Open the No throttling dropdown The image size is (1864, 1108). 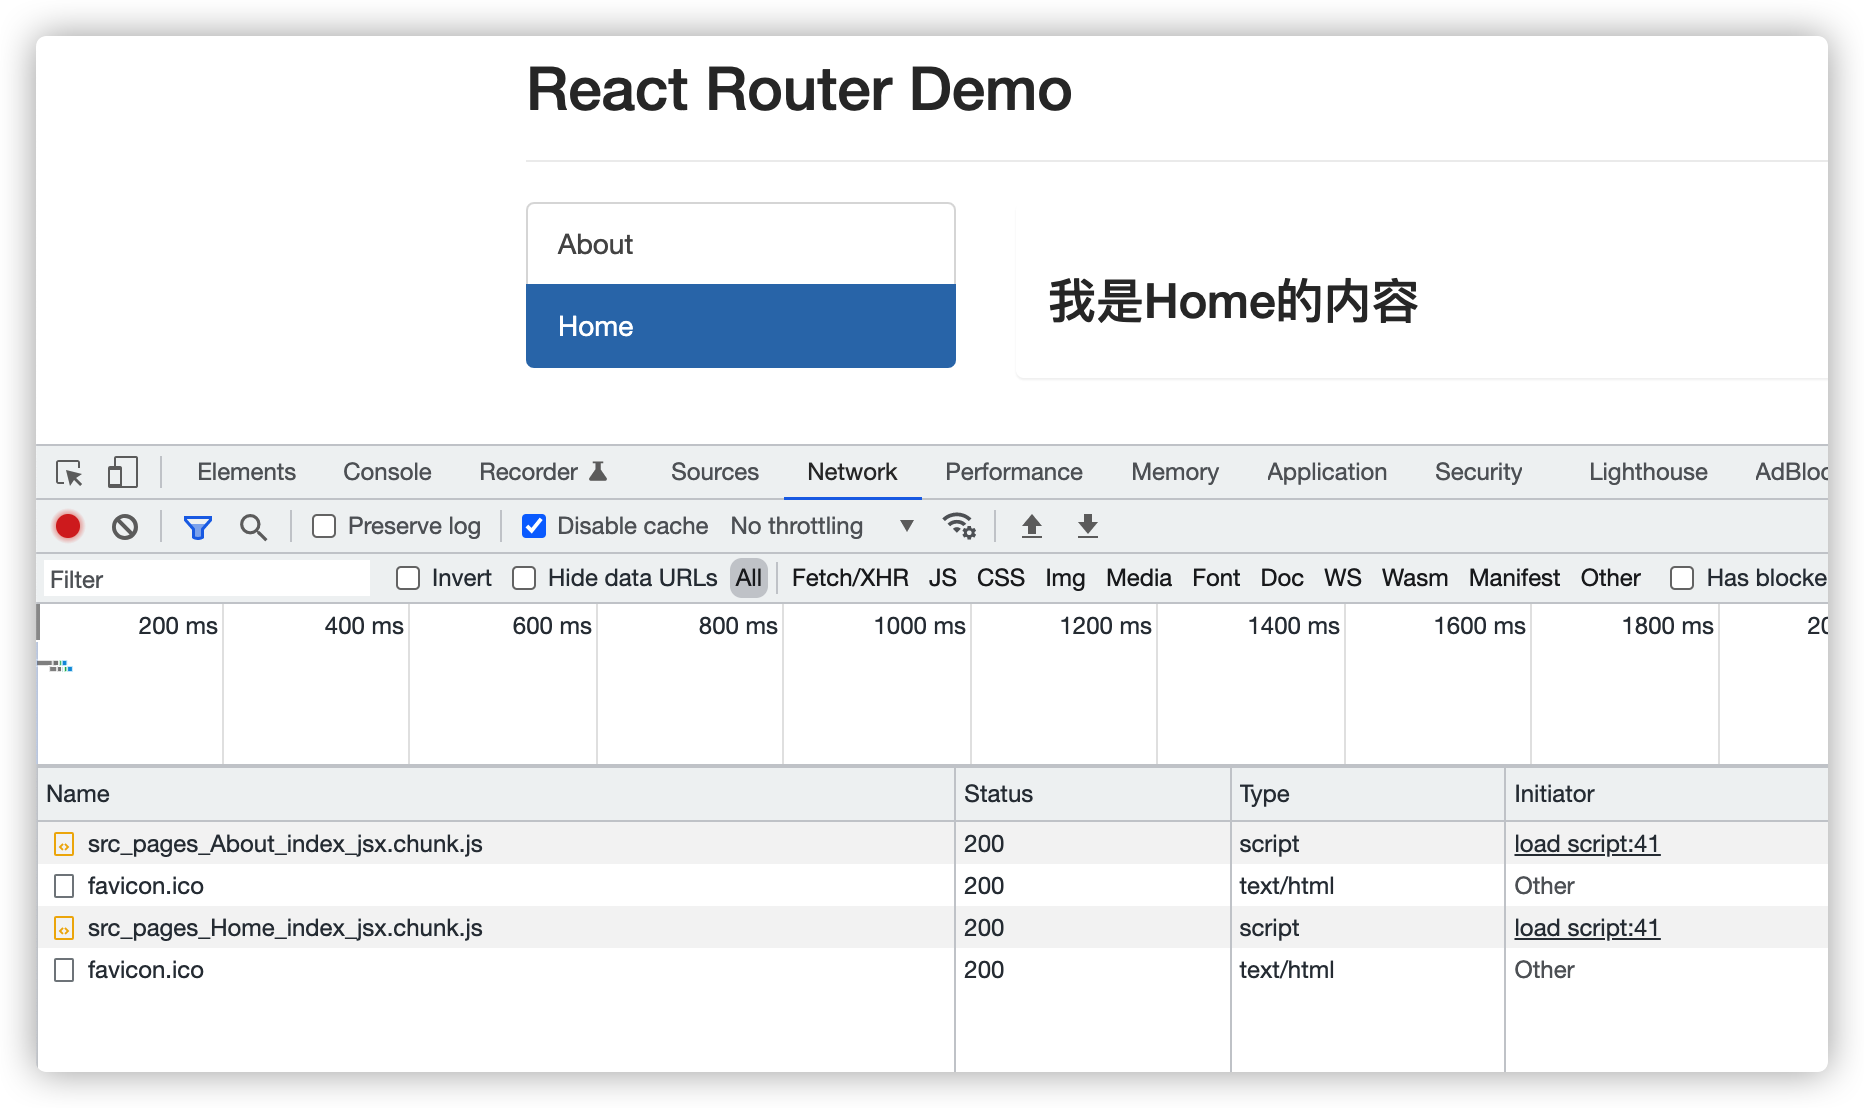[x=822, y=526]
